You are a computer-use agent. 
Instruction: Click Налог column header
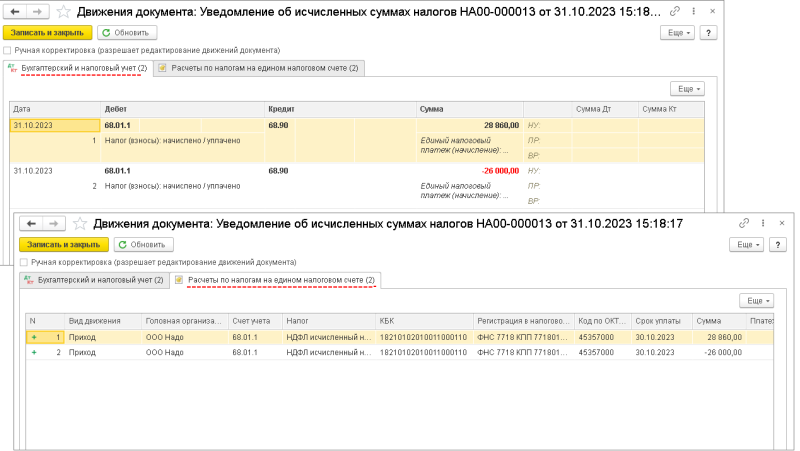[x=329, y=321]
